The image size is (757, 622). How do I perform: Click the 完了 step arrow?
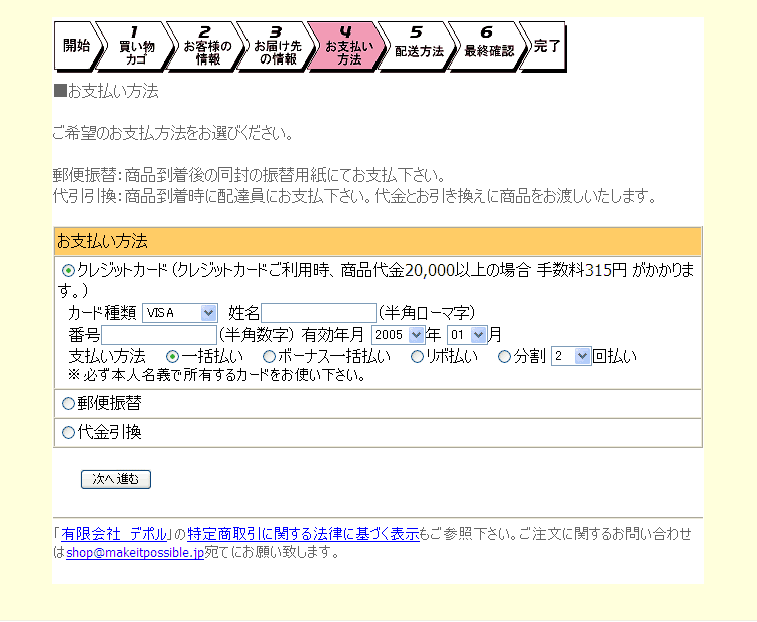pyautogui.click(x=545, y=46)
